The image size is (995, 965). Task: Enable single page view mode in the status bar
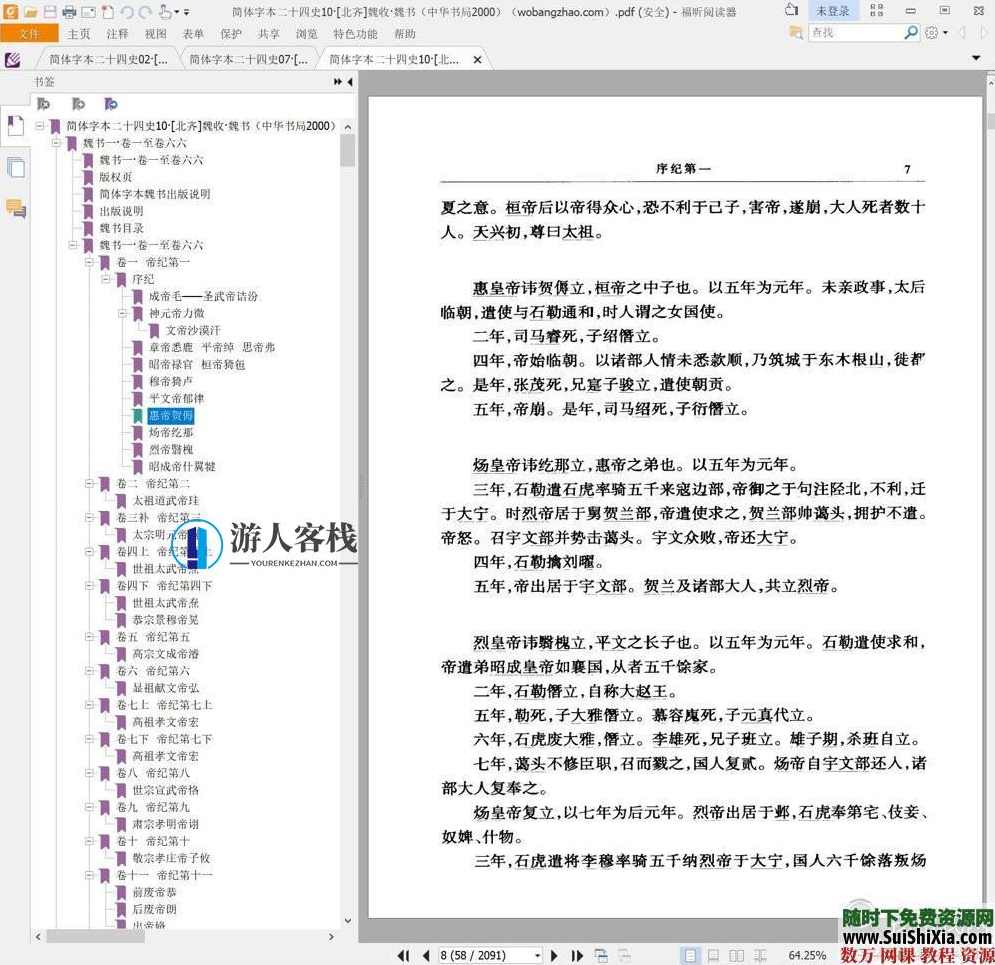(690, 955)
